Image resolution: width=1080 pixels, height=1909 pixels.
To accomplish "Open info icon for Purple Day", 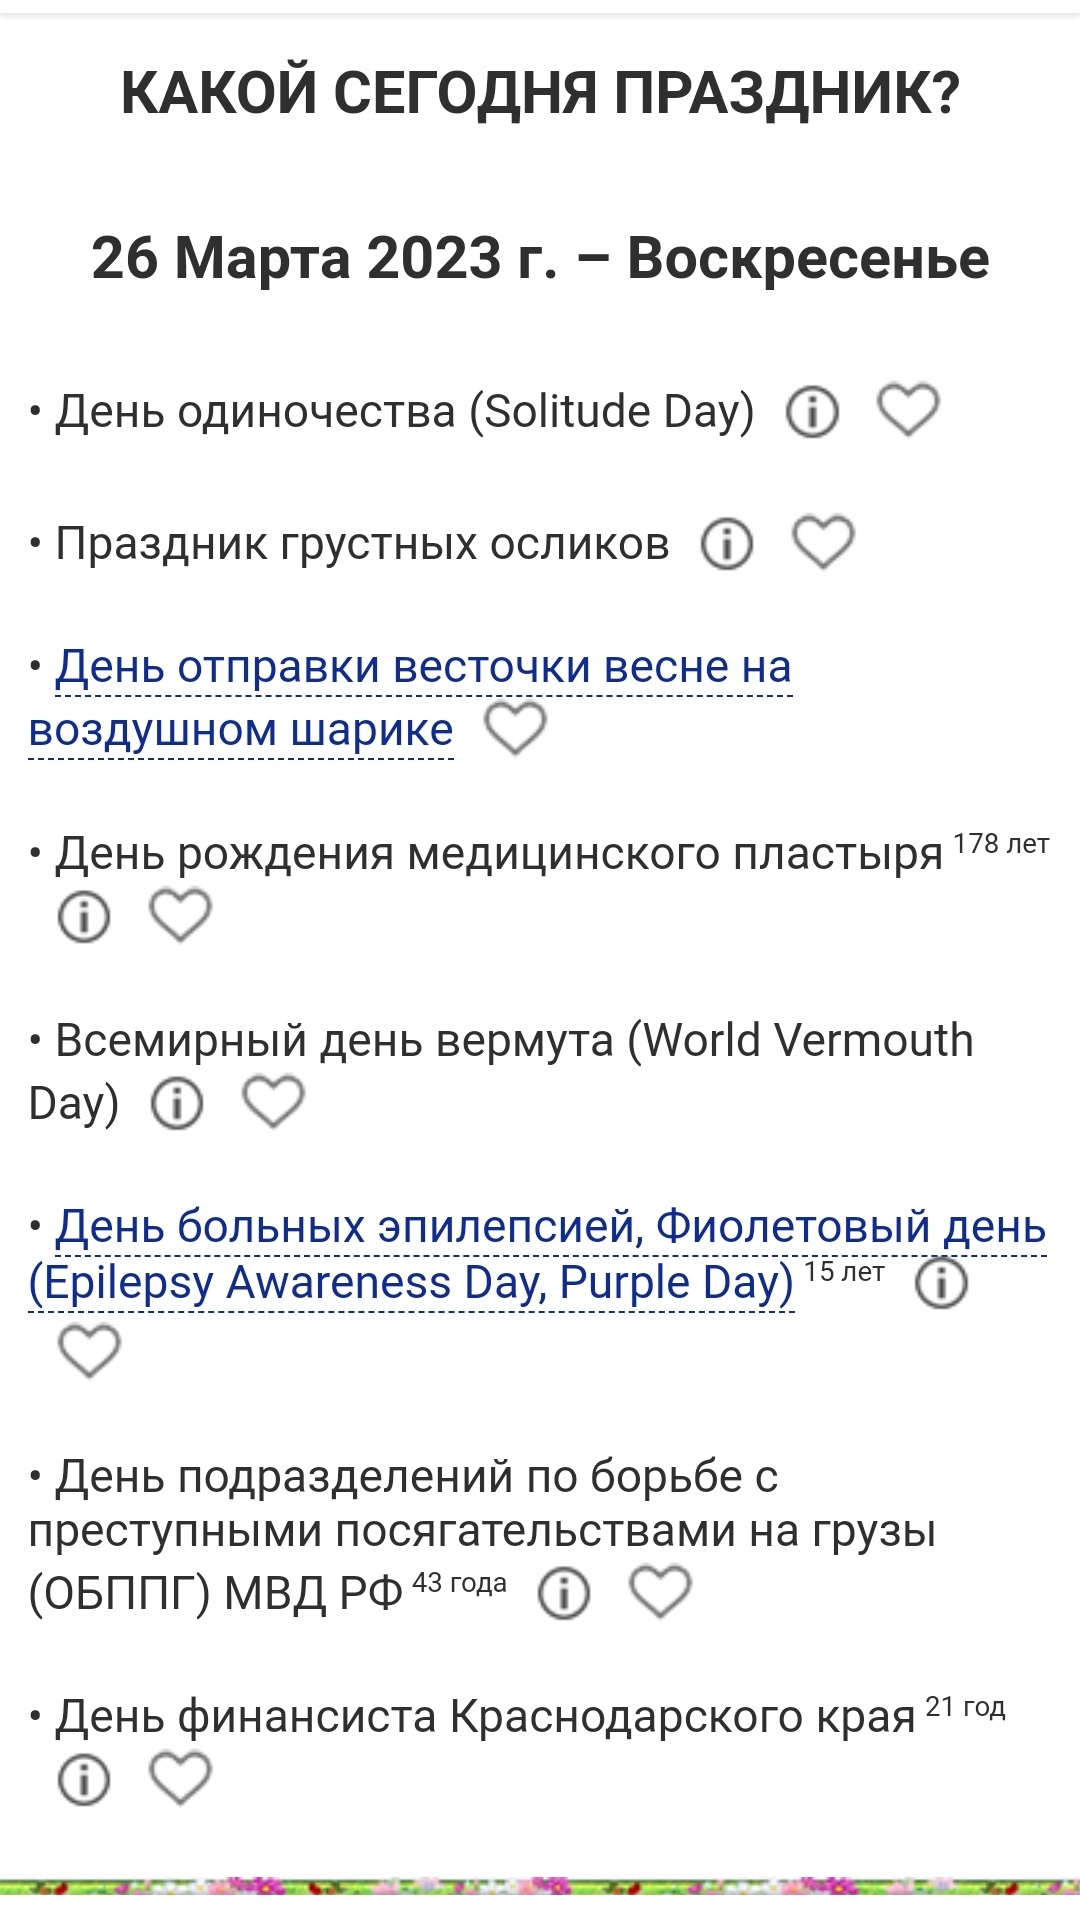I will click(x=941, y=1284).
